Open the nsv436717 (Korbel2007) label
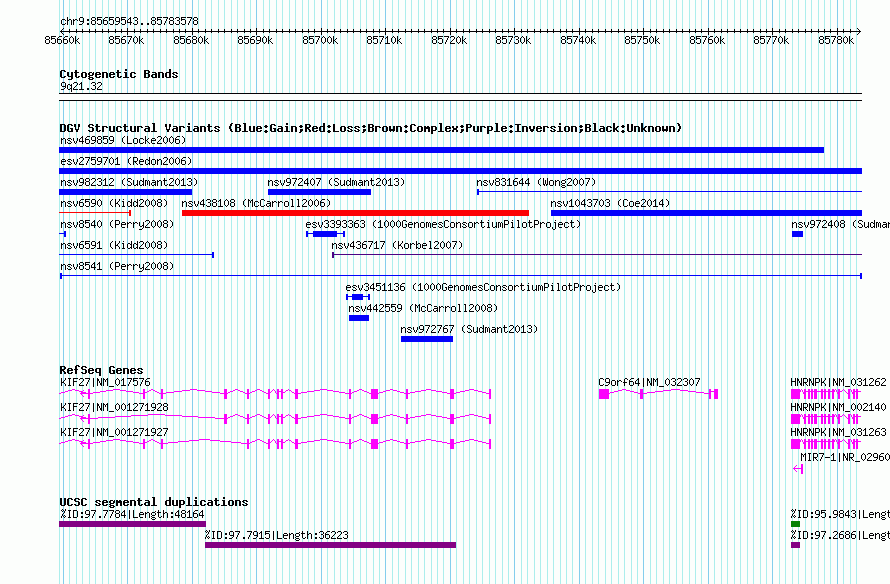This screenshot has height=584, width=890. (397, 245)
